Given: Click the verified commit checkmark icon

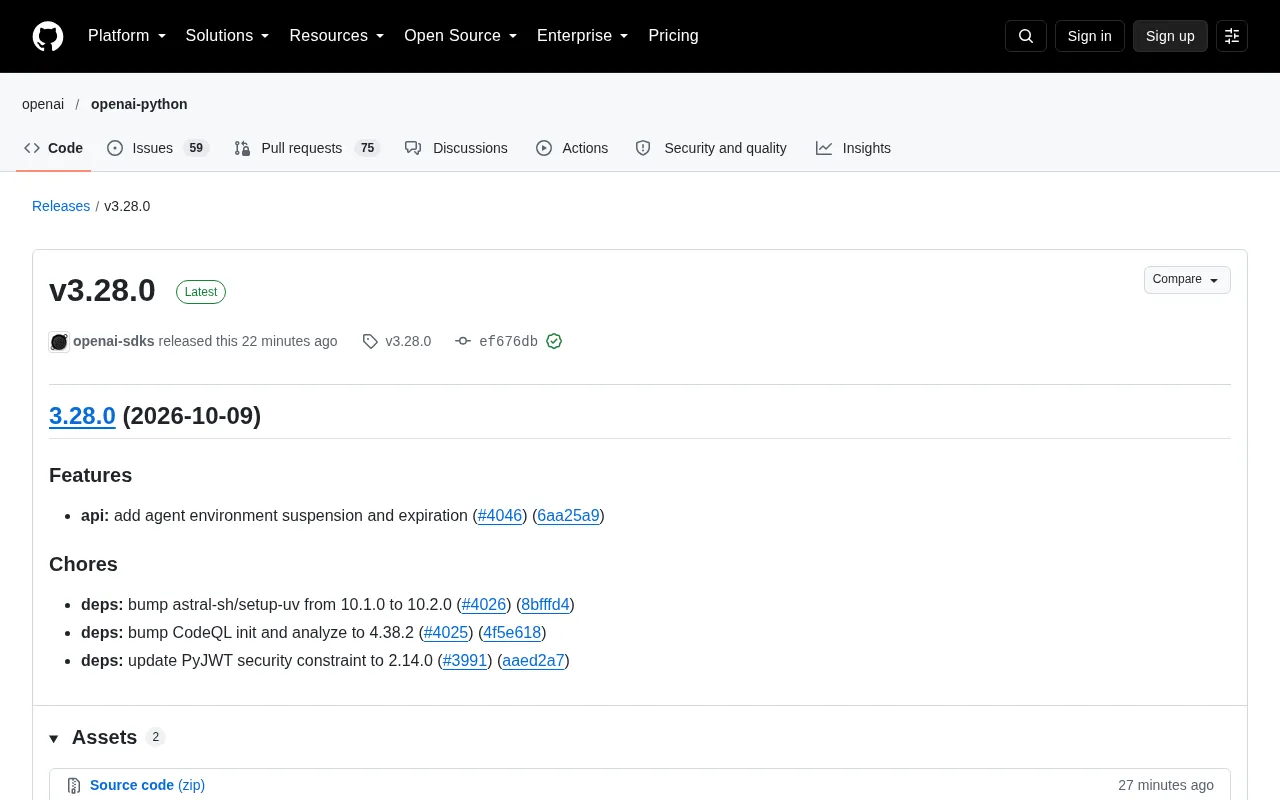Looking at the screenshot, I should pos(554,341).
